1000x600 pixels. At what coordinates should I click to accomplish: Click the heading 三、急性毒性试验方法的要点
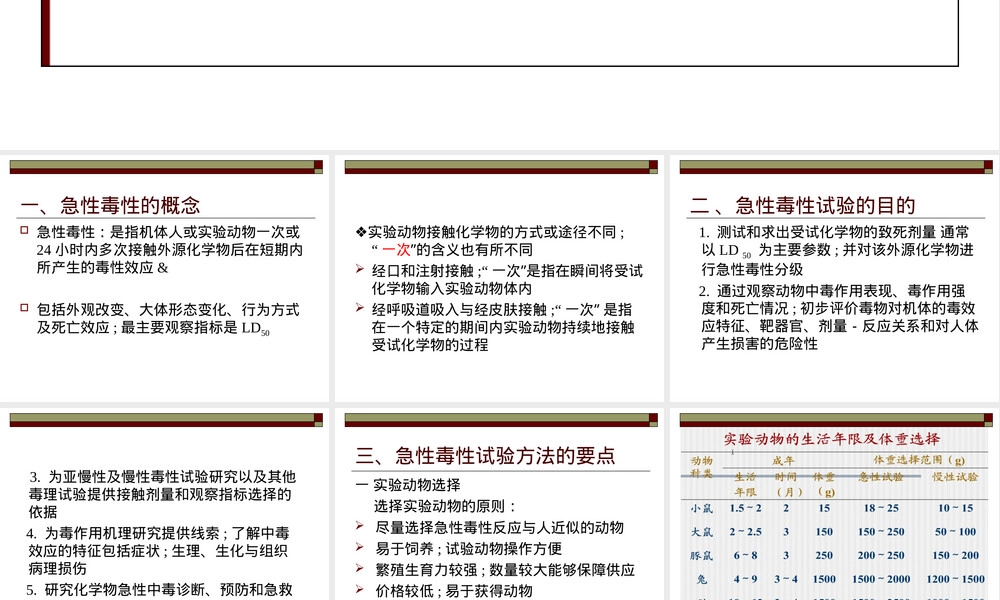tap(485, 455)
